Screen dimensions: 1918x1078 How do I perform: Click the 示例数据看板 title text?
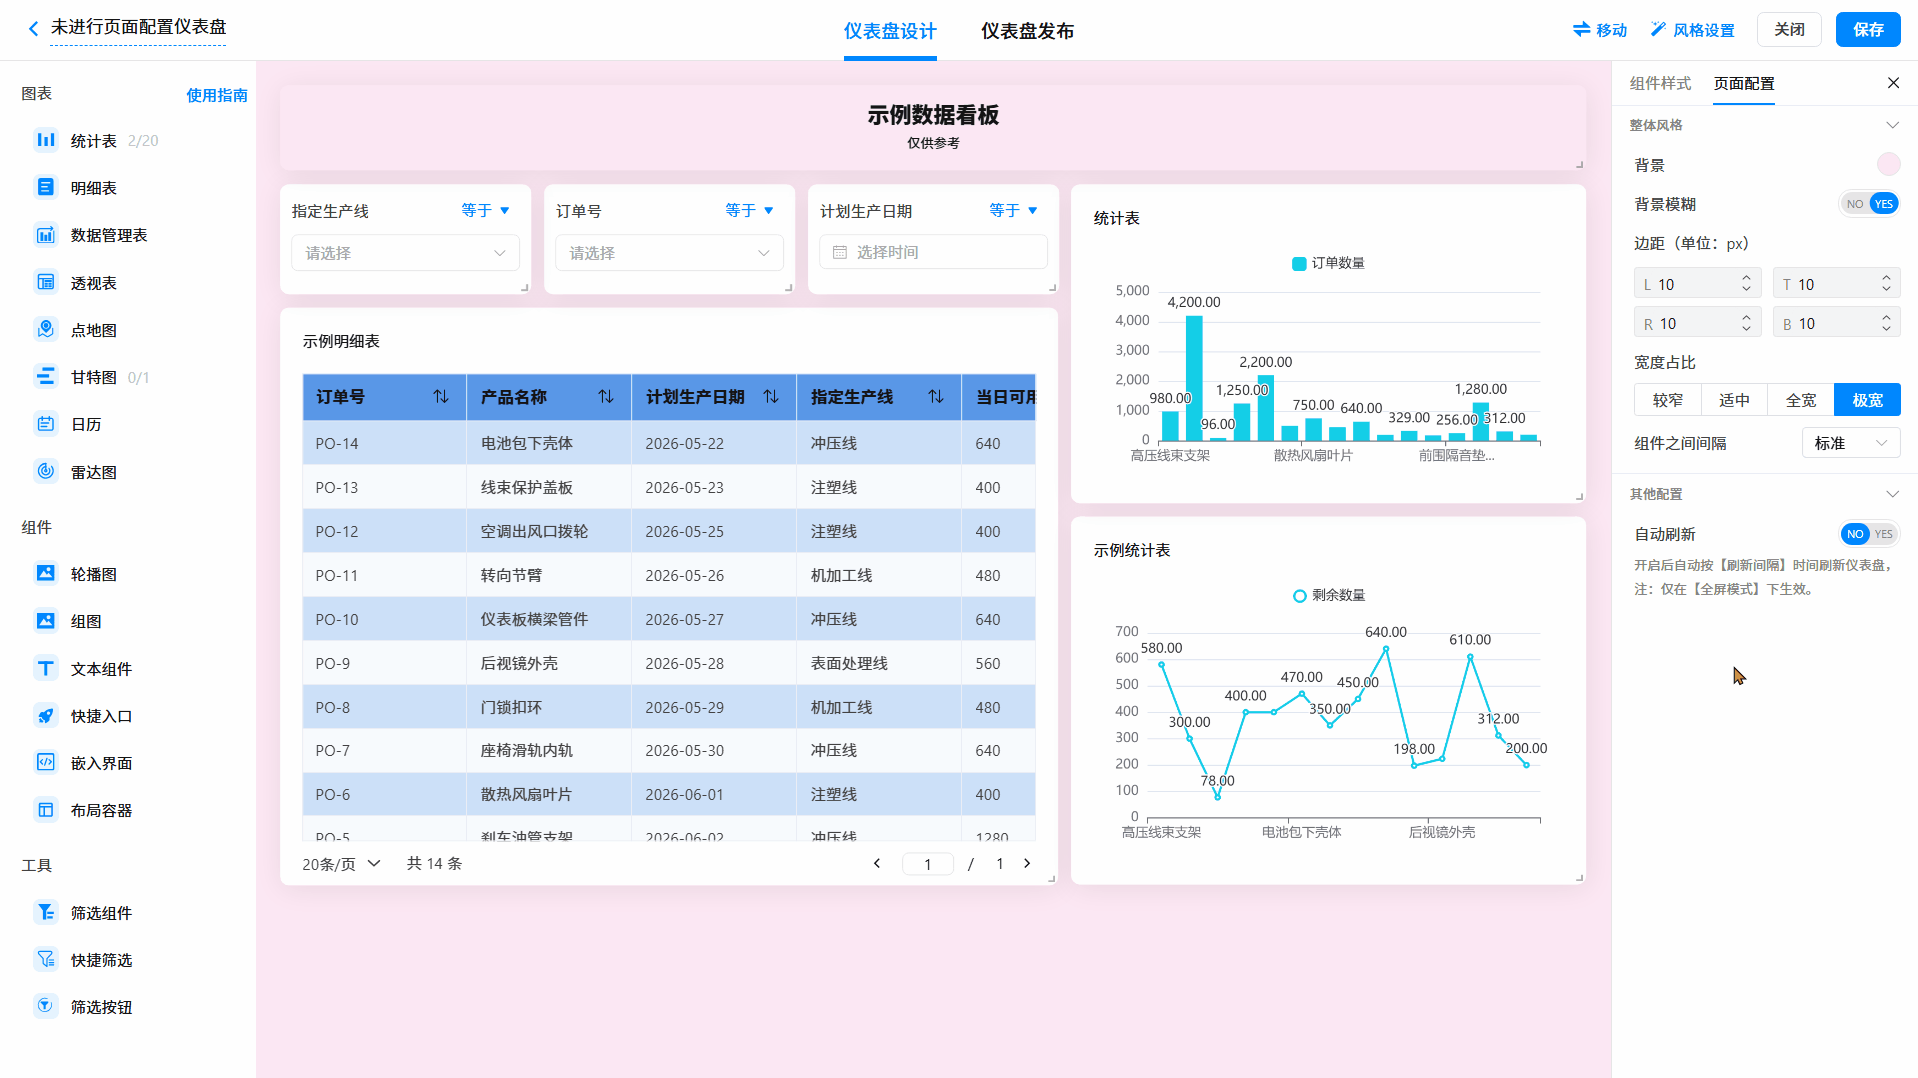pos(933,115)
